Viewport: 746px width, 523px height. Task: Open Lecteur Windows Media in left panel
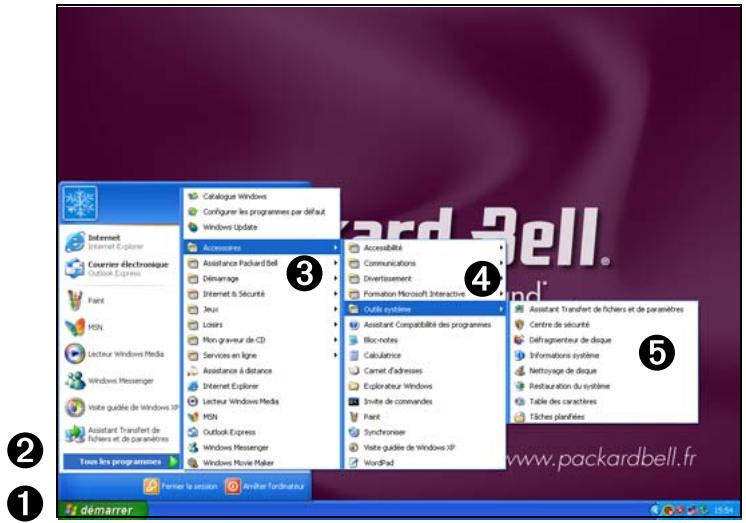tap(114, 354)
